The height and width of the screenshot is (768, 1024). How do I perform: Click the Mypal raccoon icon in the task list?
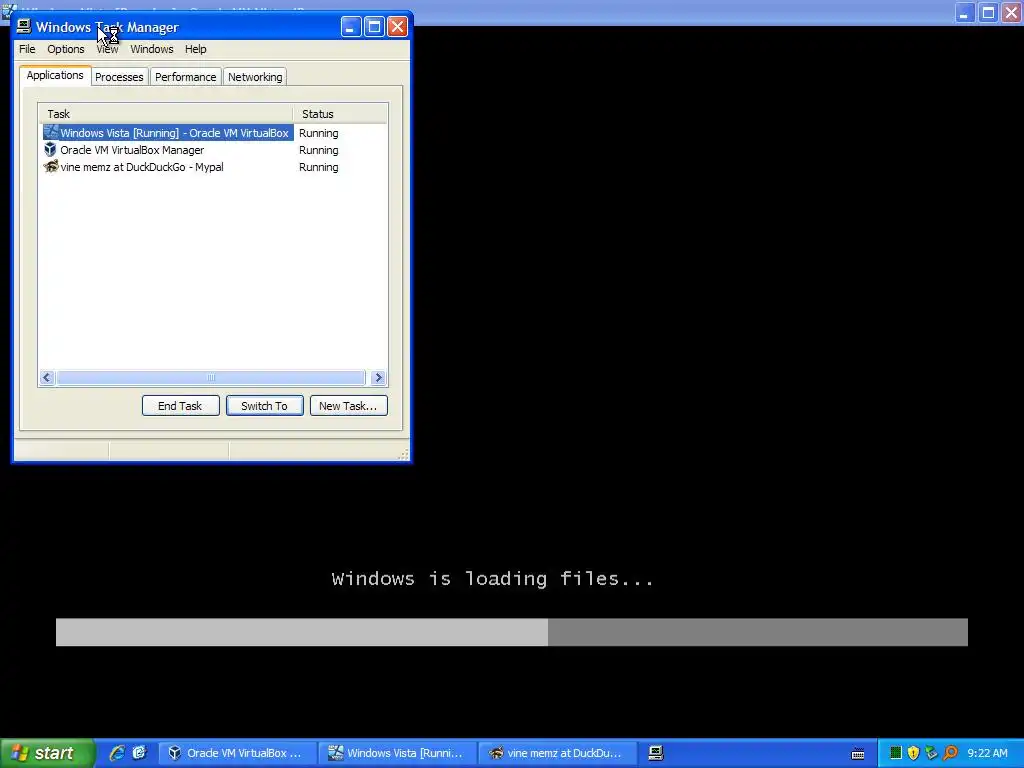(50, 167)
